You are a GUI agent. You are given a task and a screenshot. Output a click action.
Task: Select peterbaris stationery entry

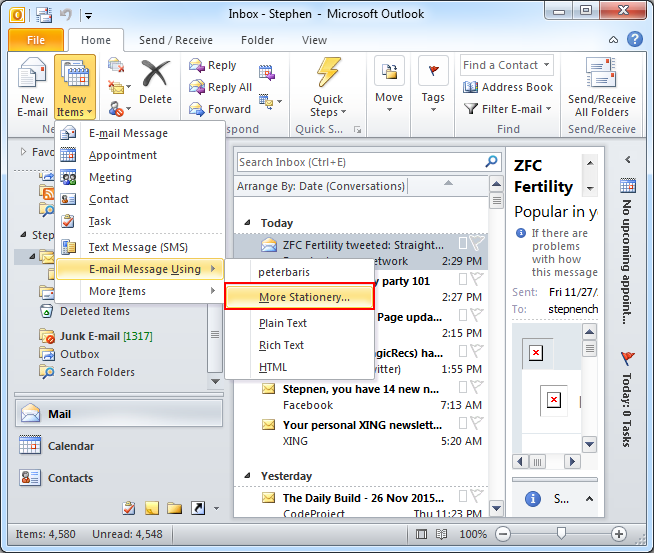point(299,272)
